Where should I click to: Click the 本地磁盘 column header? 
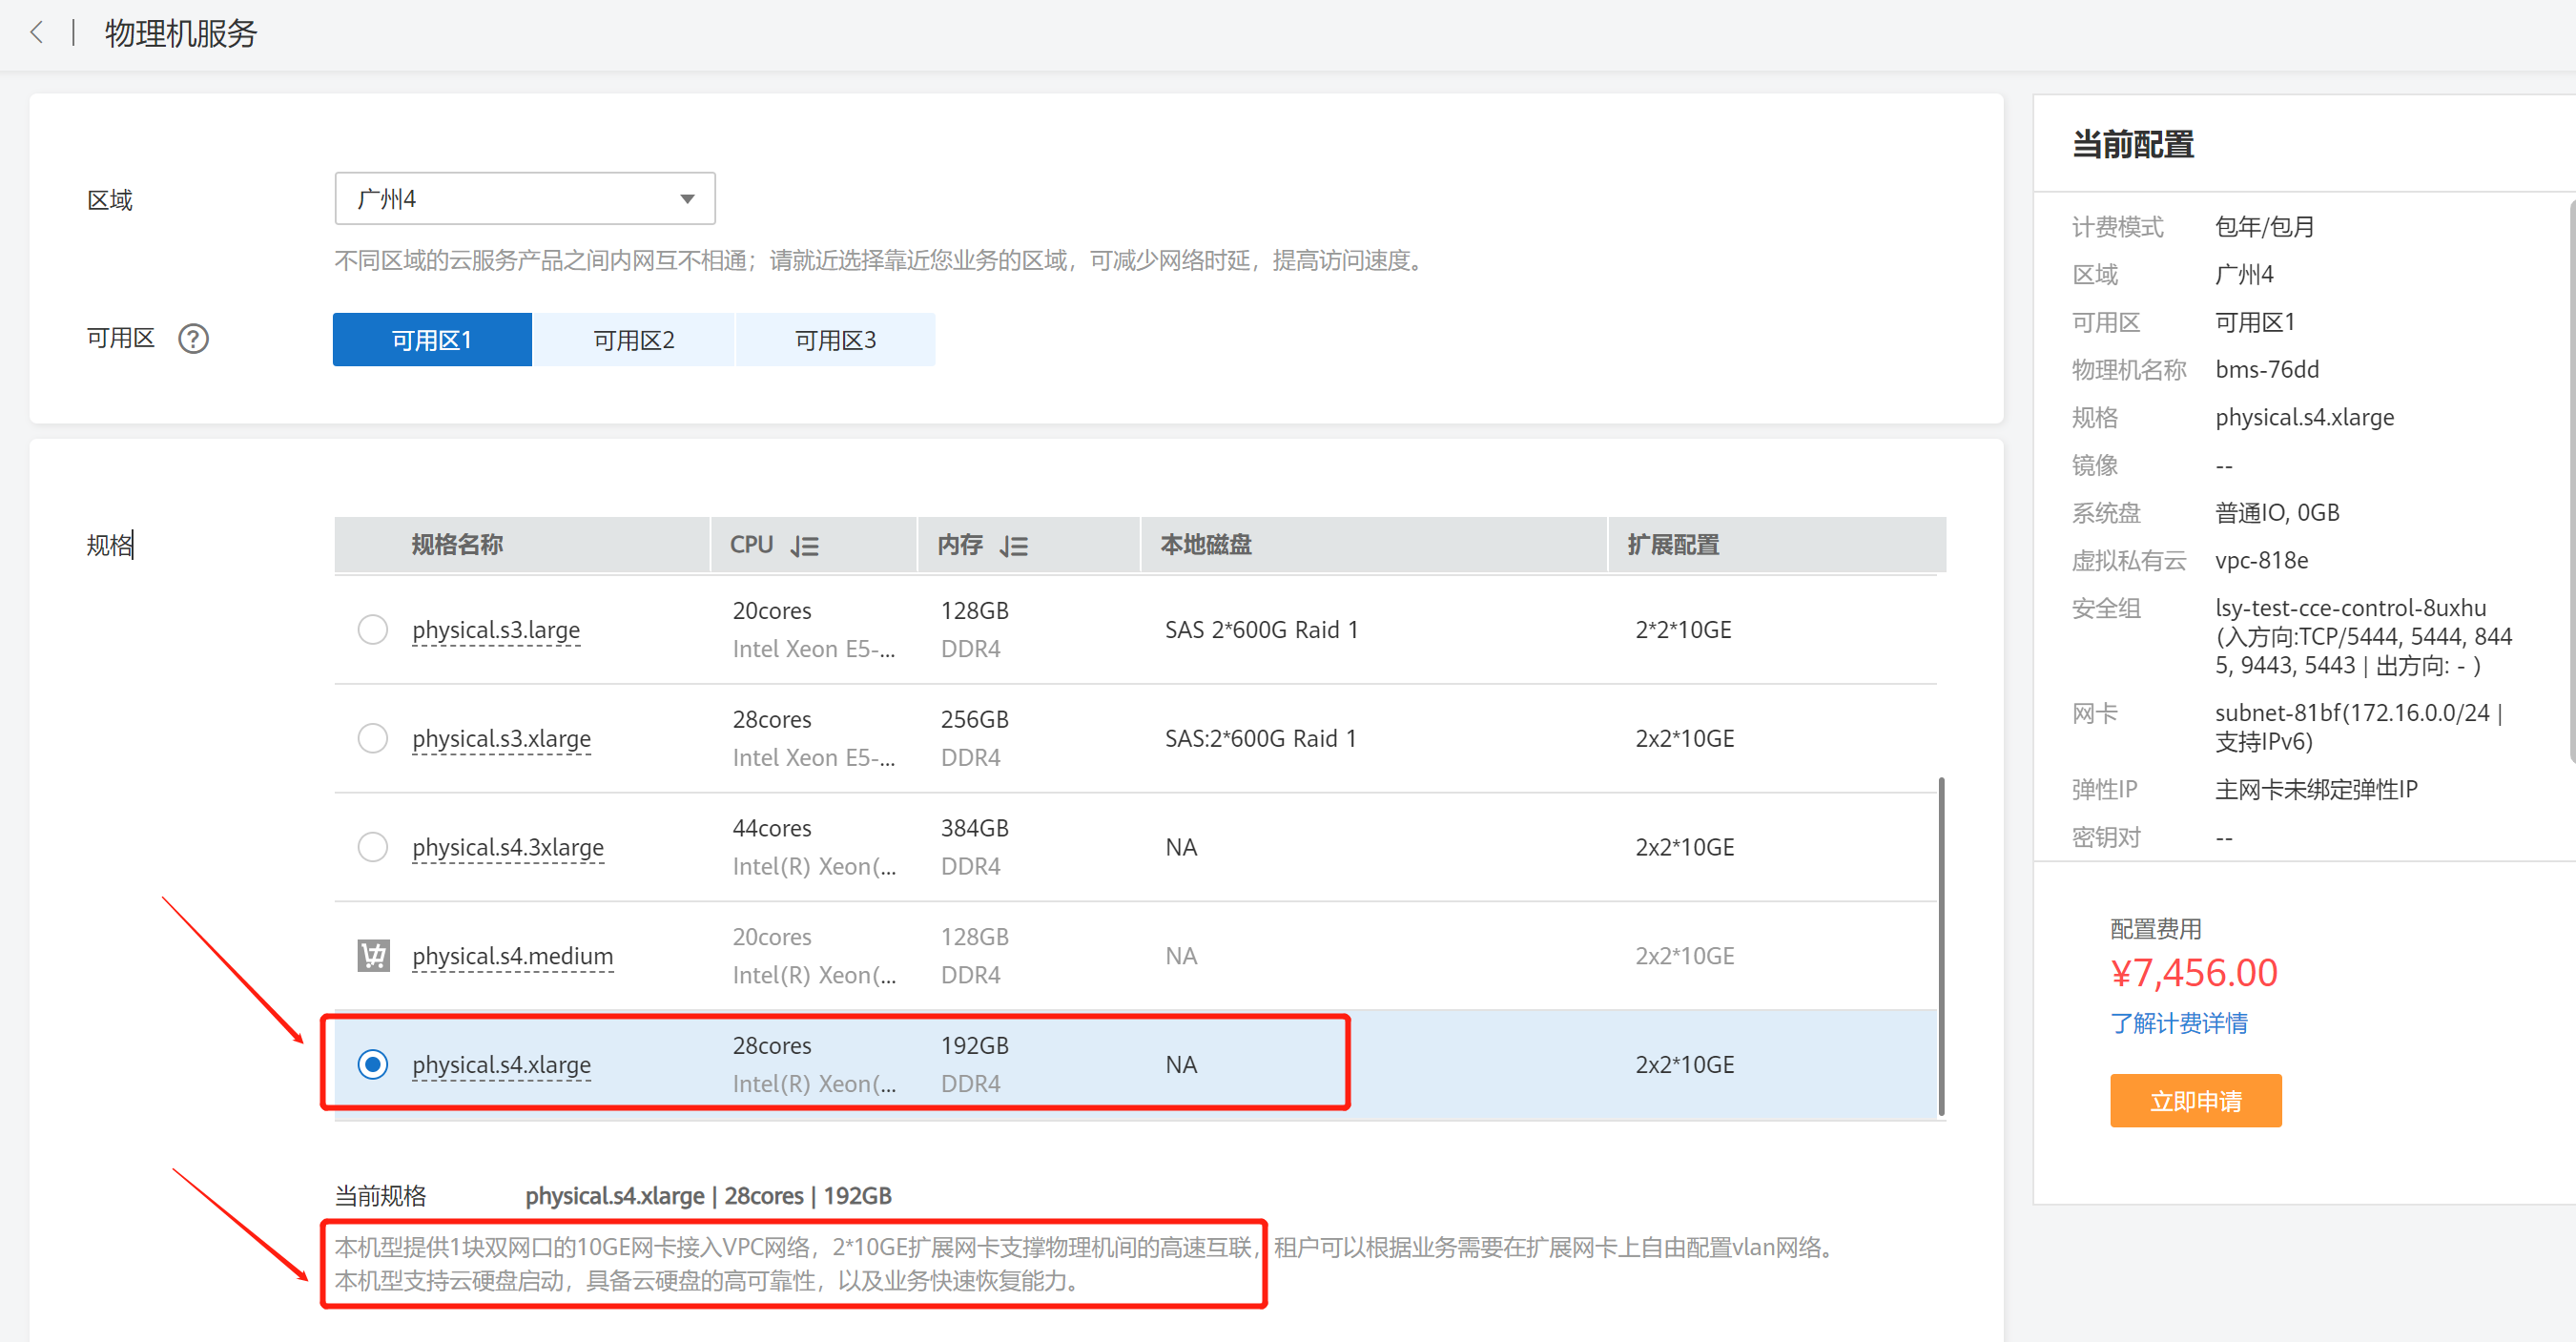pos(1206,545)
